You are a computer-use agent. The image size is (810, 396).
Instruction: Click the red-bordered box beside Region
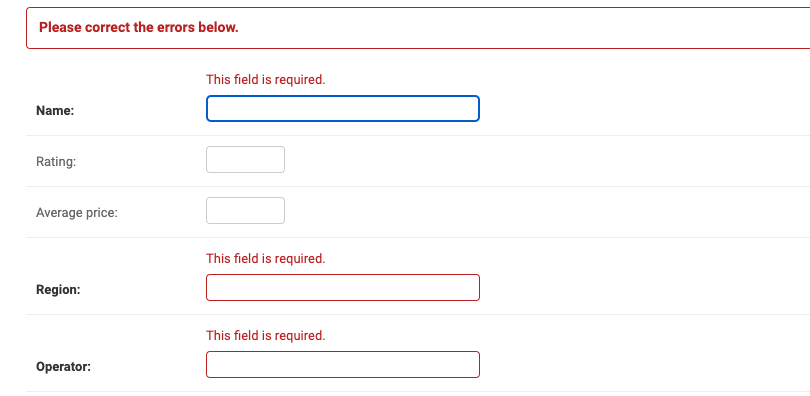pos(342,288)
